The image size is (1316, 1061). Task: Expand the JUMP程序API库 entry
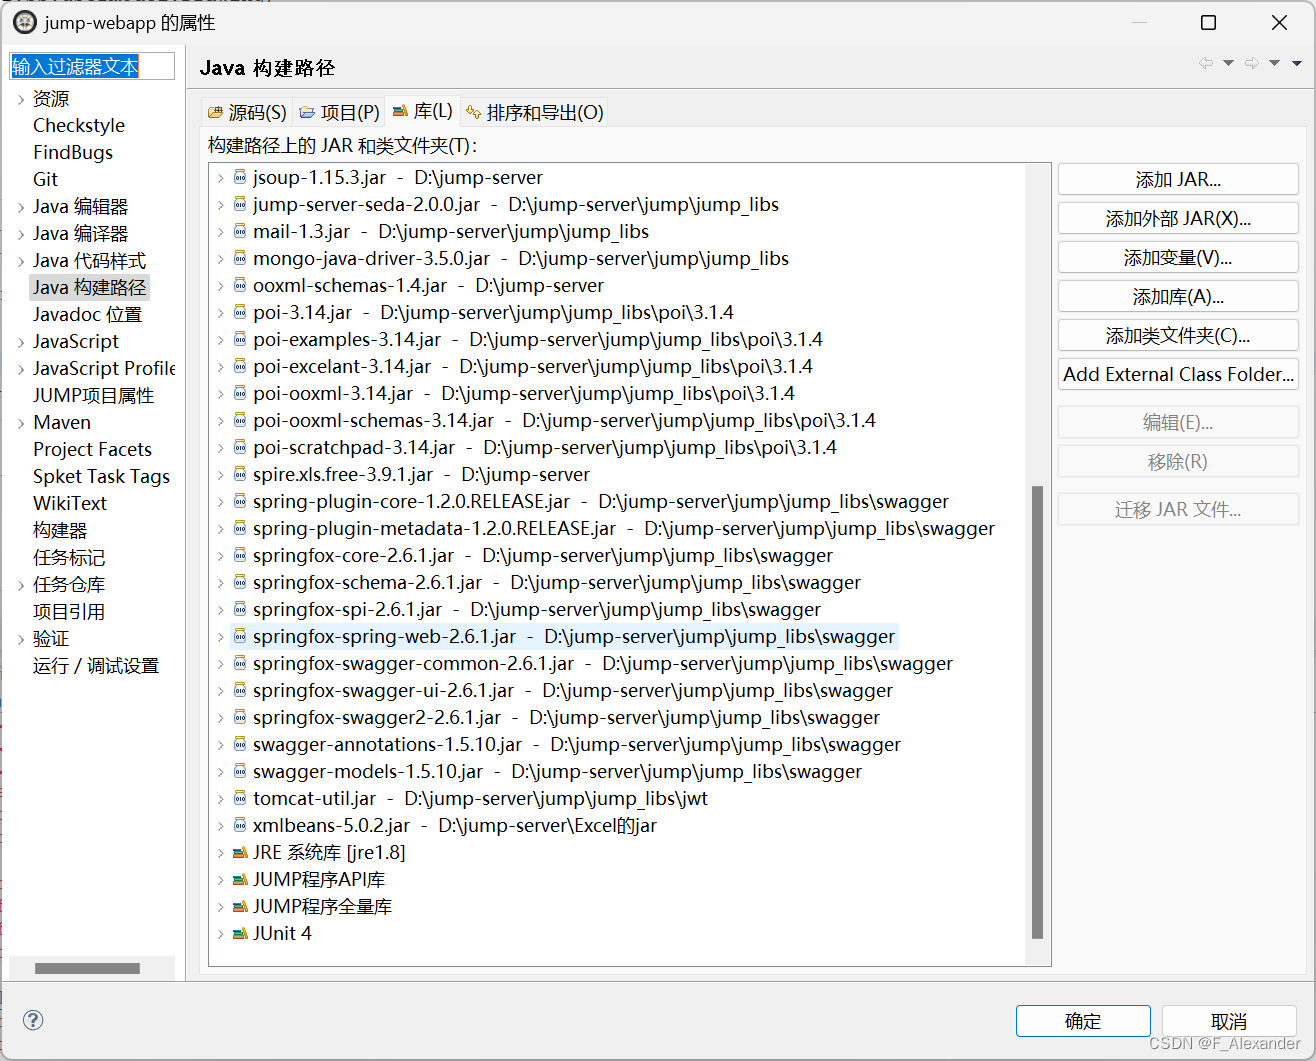pyautogui.click(x=220, y=879)
